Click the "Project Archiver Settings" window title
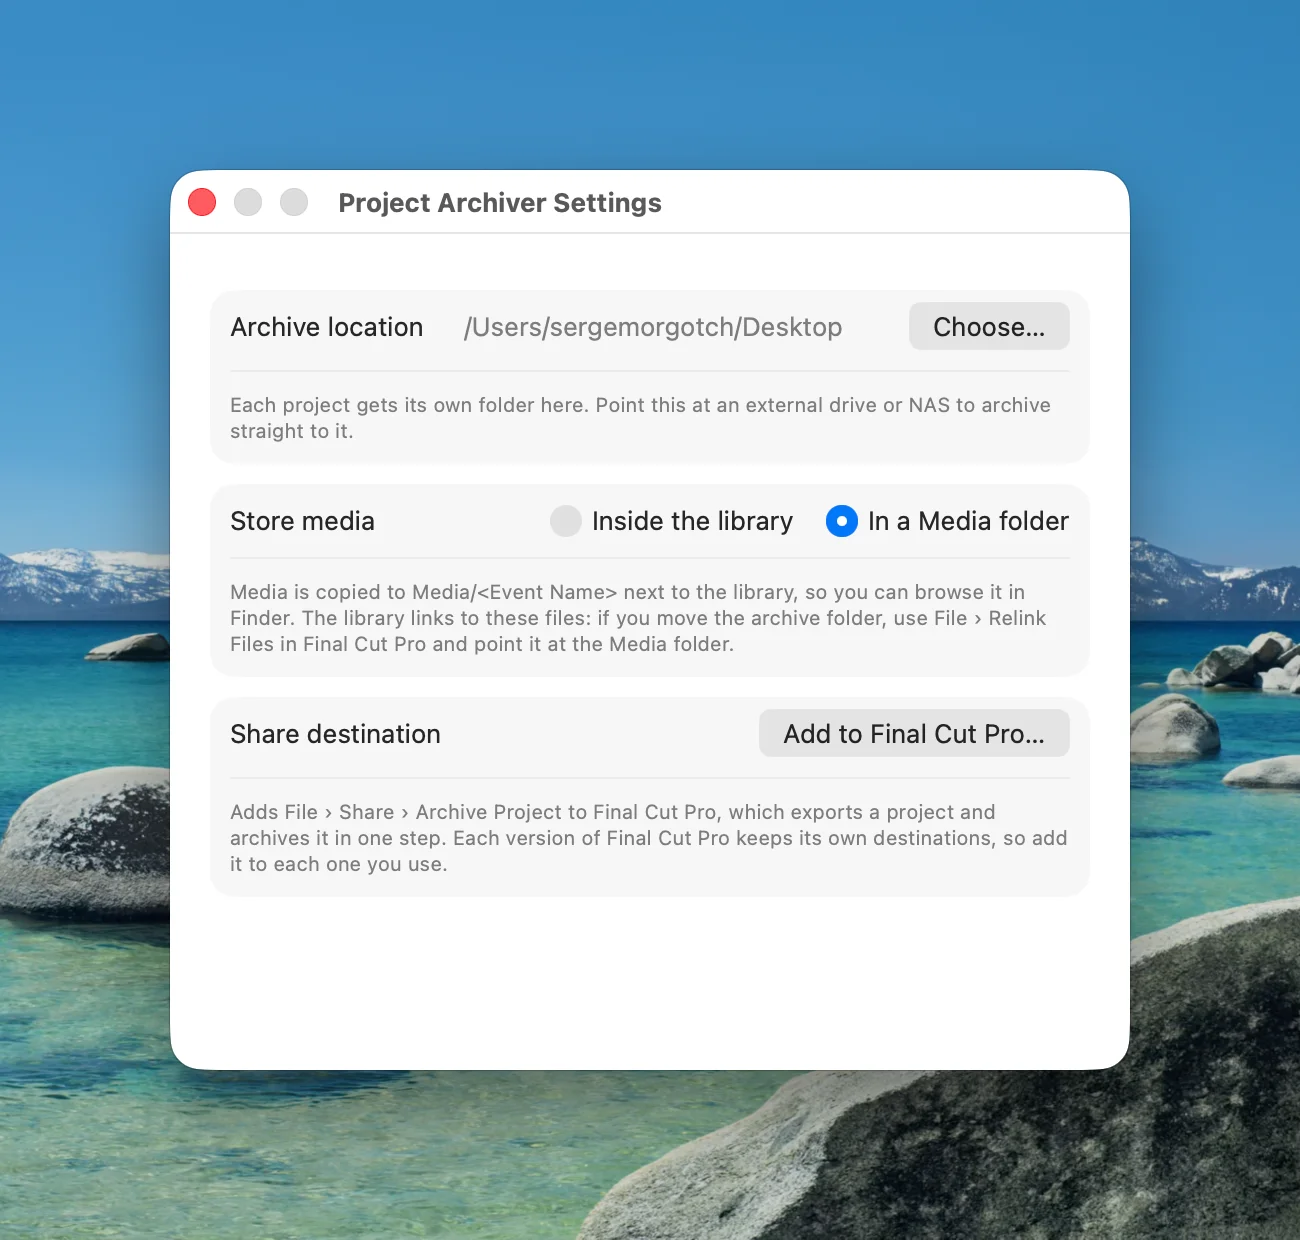The width and height of the screenshot is (1300, 1240). tap(500, 203)
